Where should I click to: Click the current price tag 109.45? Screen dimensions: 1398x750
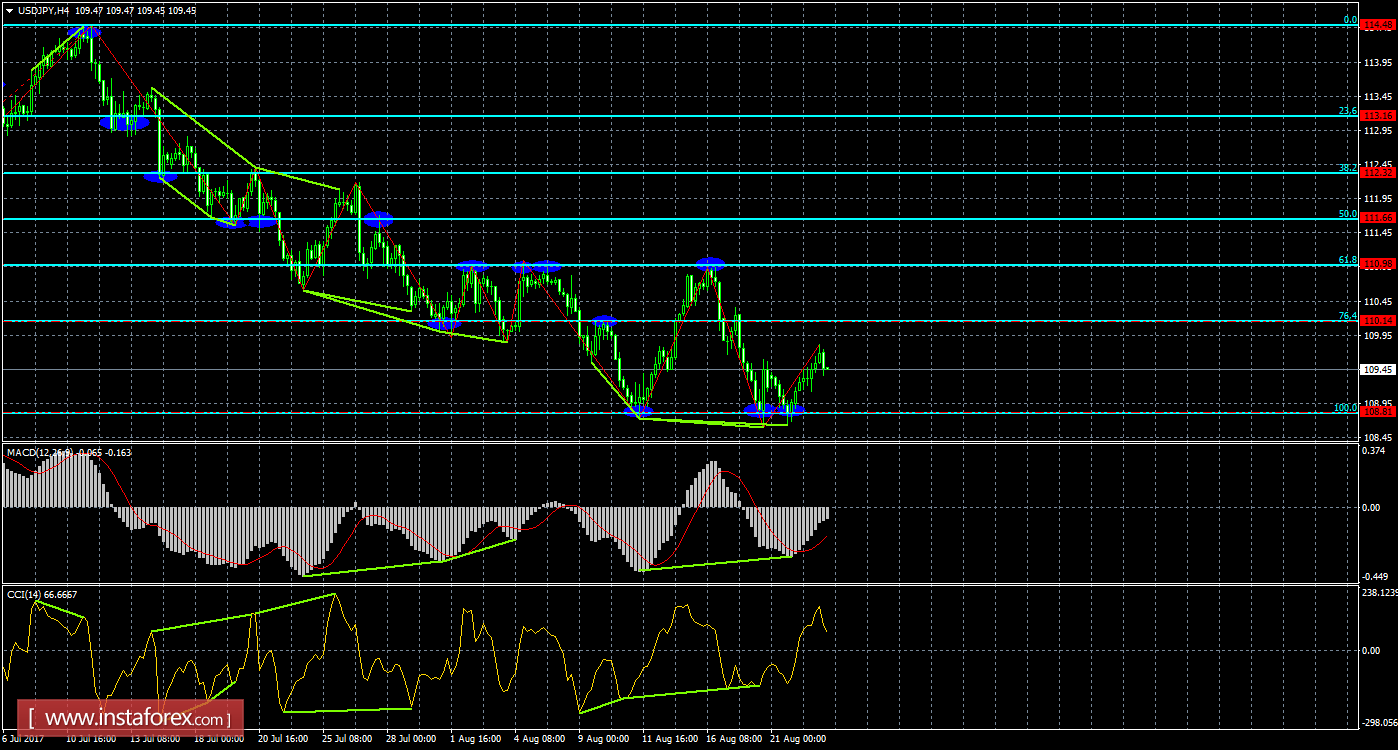[x=1377, y=368]
